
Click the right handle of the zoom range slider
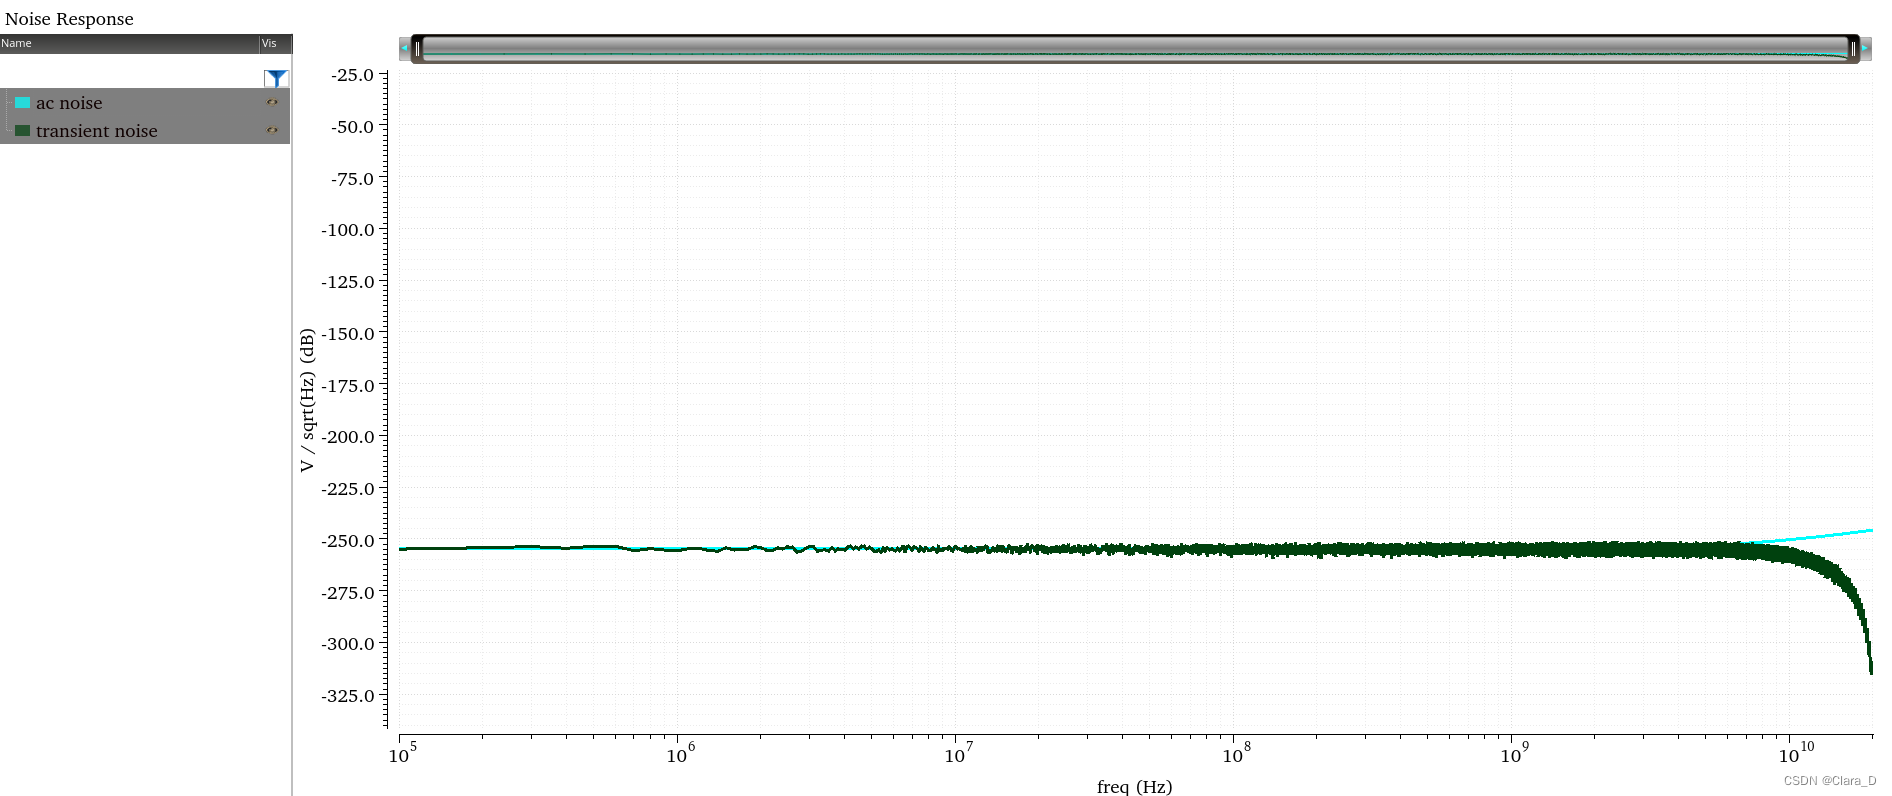pyautogui.click(x=1853, y=48)
